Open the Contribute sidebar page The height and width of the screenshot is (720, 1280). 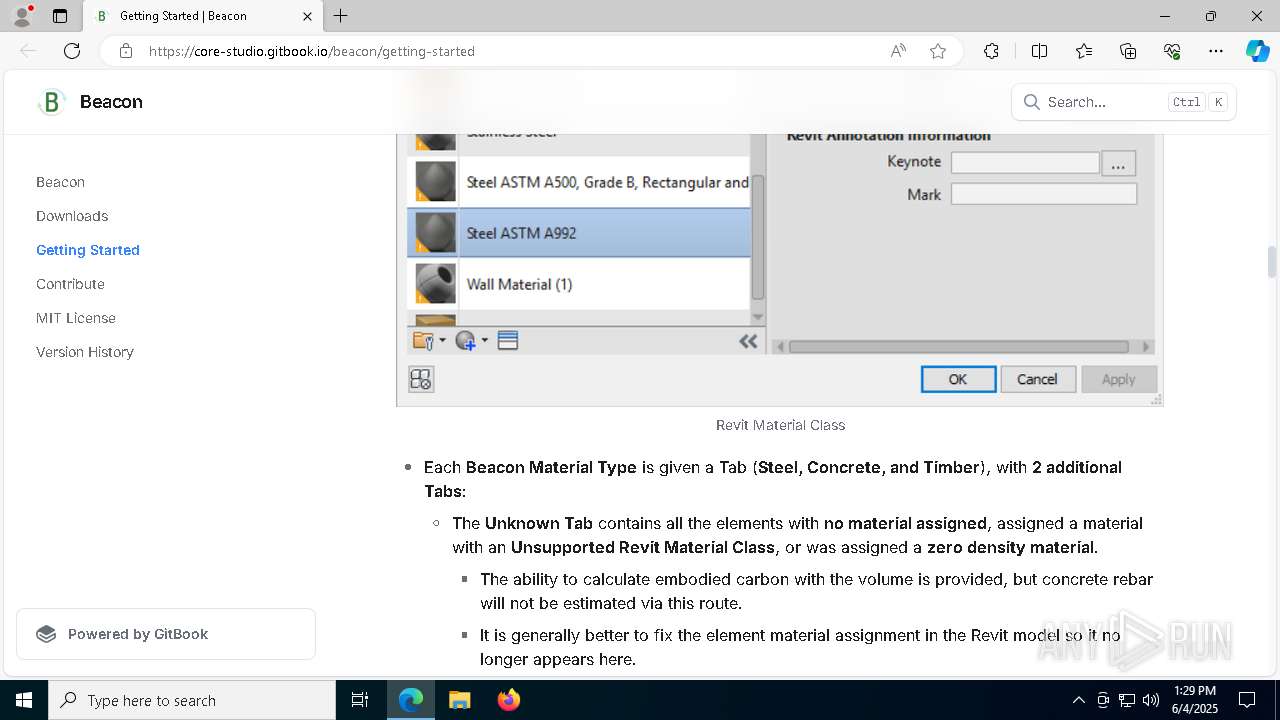[x=70, y=284]
